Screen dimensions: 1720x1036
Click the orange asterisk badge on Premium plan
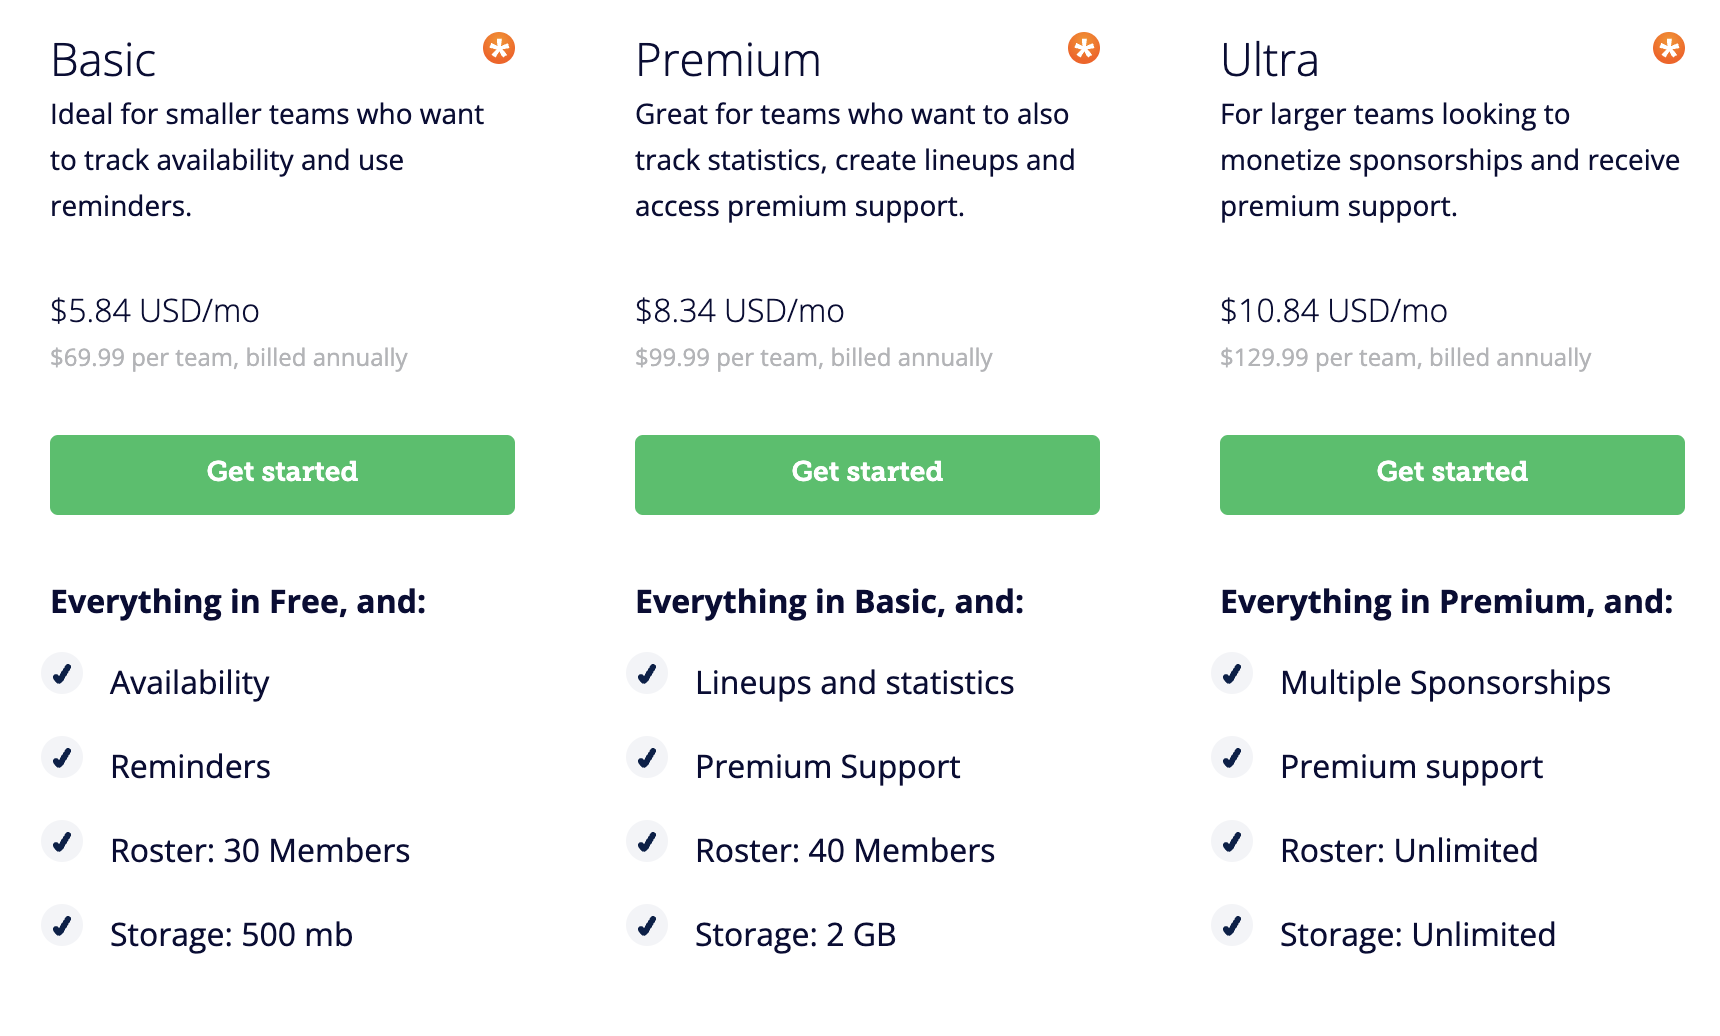tap(1084, 48)
